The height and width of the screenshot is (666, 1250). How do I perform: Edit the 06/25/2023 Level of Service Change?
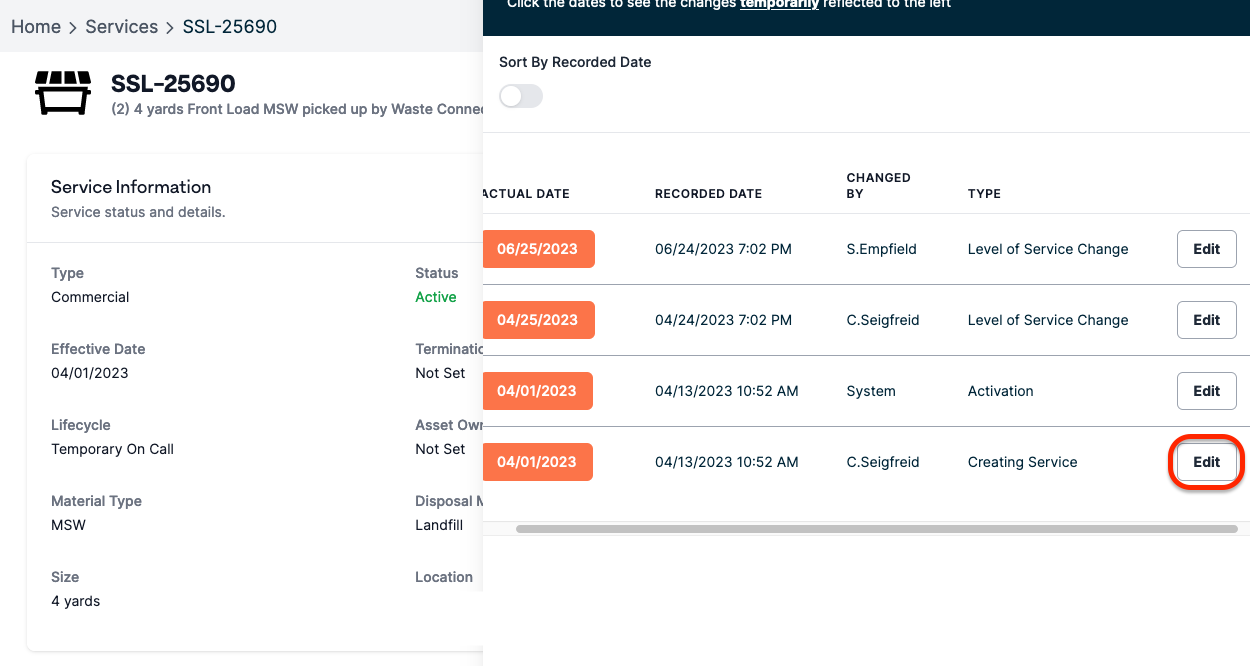(x=1207, y=249)
